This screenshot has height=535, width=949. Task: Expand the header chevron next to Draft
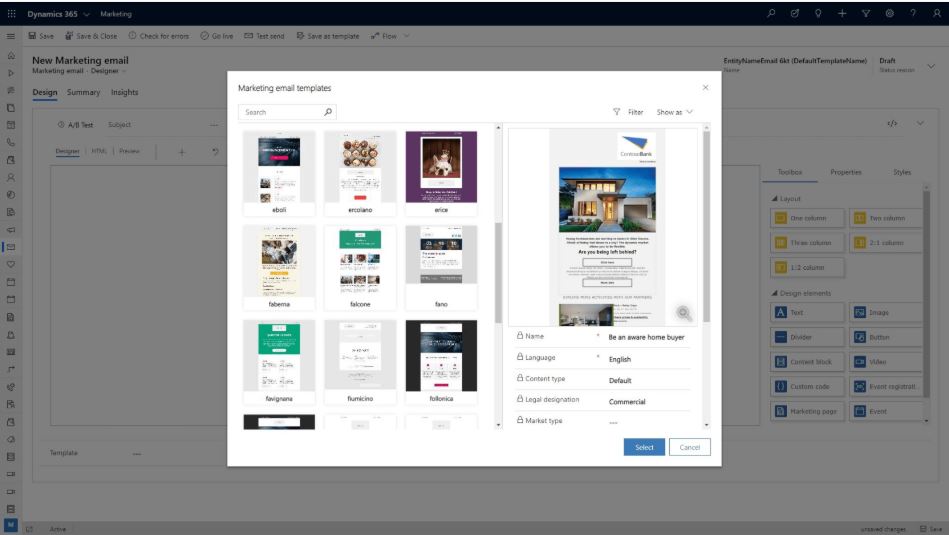pyautogui.click(x=931, y=65)
